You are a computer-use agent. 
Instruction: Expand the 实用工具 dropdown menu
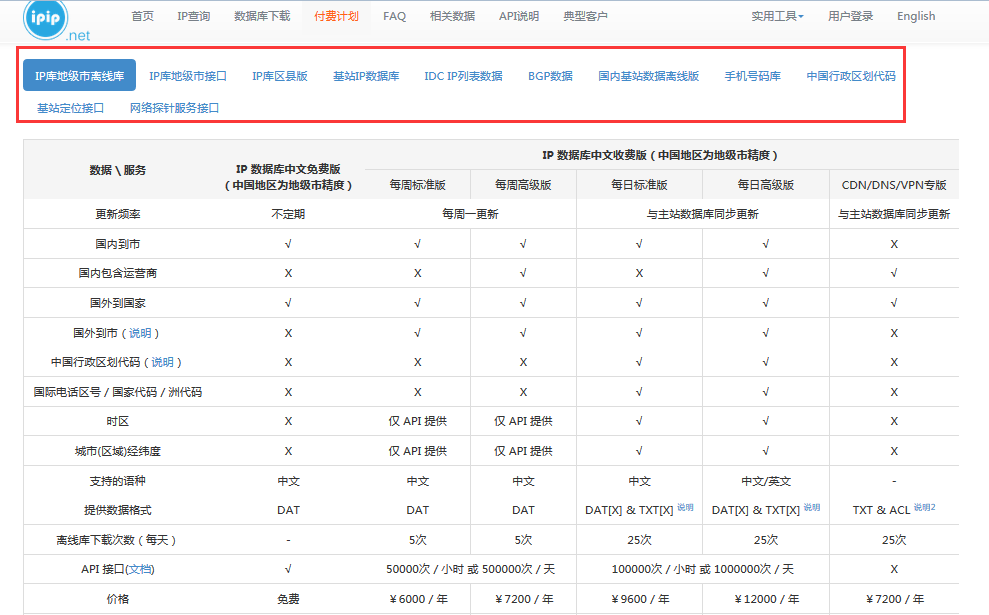tap(777, 16)
